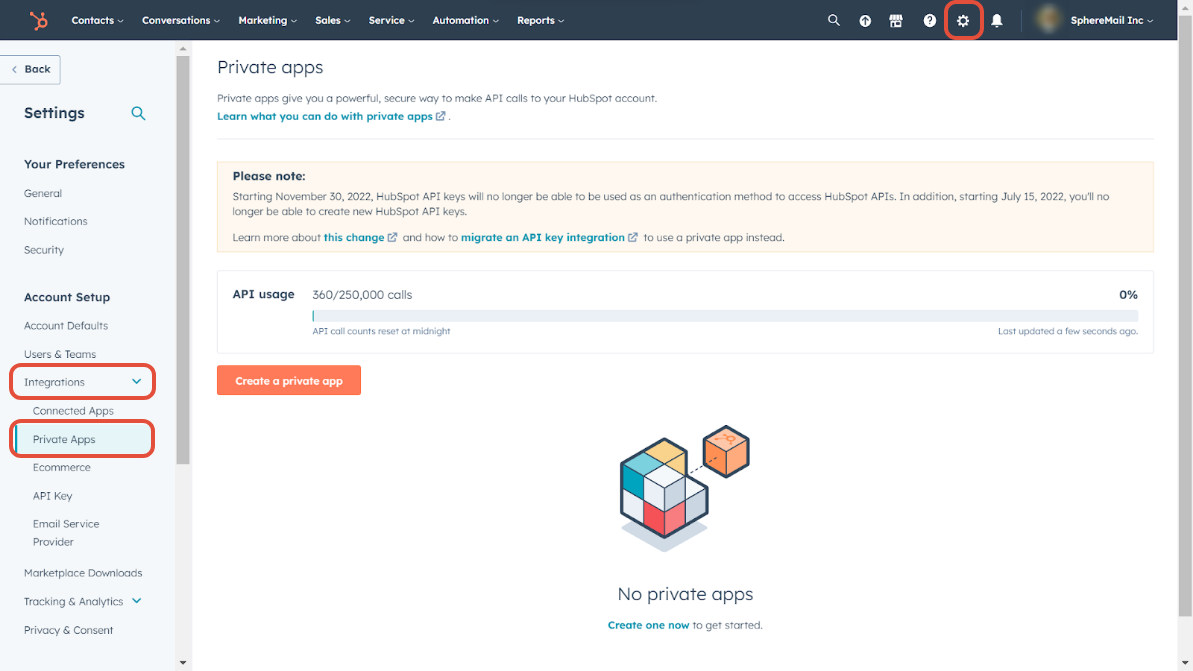Open Privacy & Consent settings
Viewport: 1193px width, 671px height.
tap(68, 630)
